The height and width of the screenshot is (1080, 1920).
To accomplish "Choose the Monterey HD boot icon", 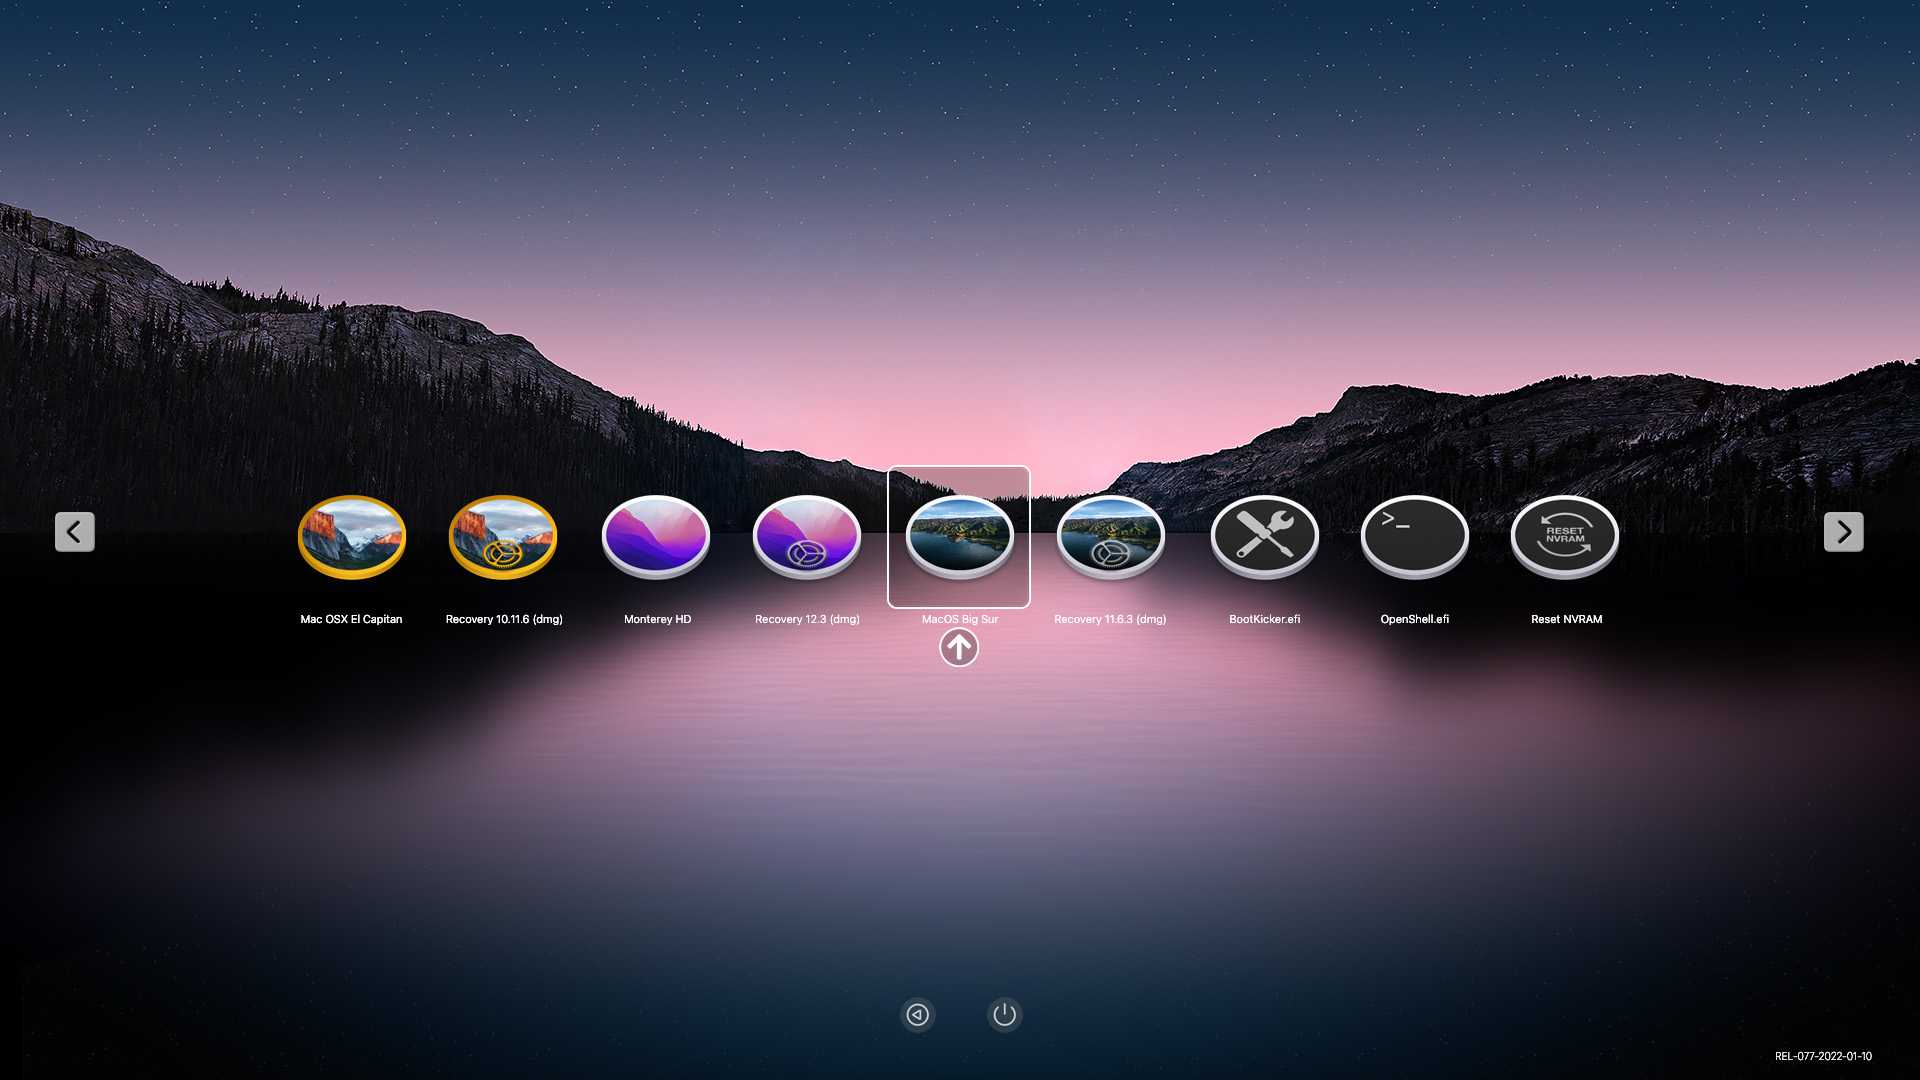I will click(656, 537).
